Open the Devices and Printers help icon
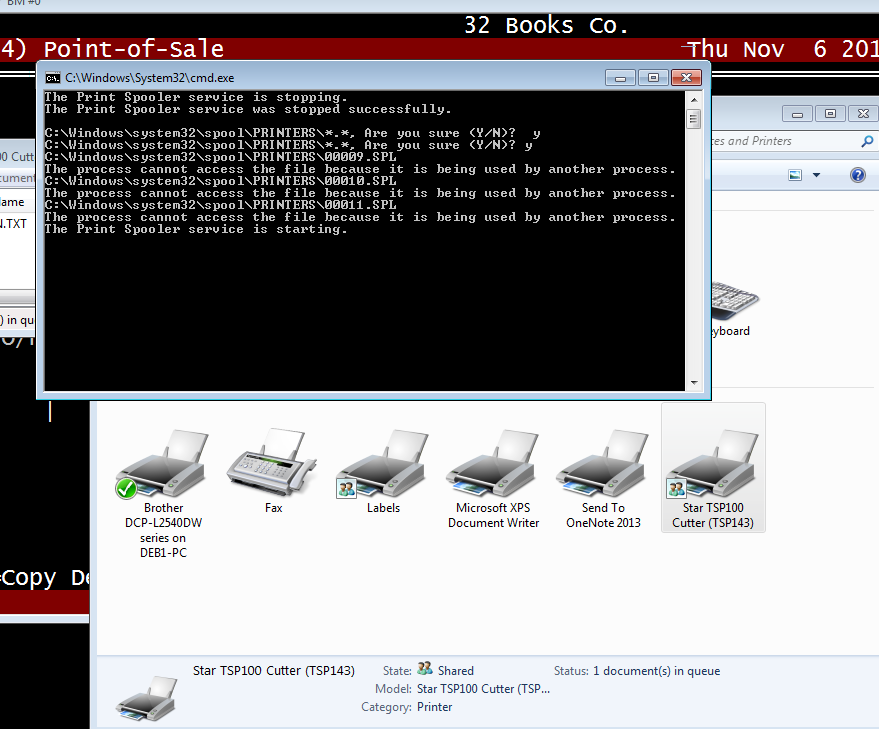This screenshot has height=729, width=879. tap(857, 175)
